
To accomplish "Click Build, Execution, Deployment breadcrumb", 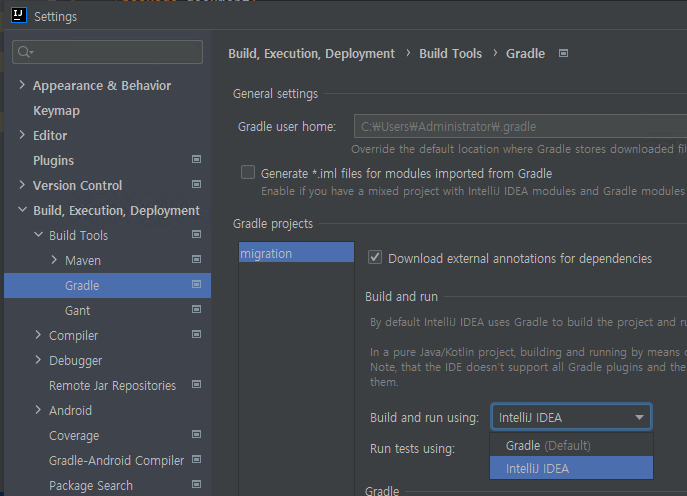I will point(312,53).
